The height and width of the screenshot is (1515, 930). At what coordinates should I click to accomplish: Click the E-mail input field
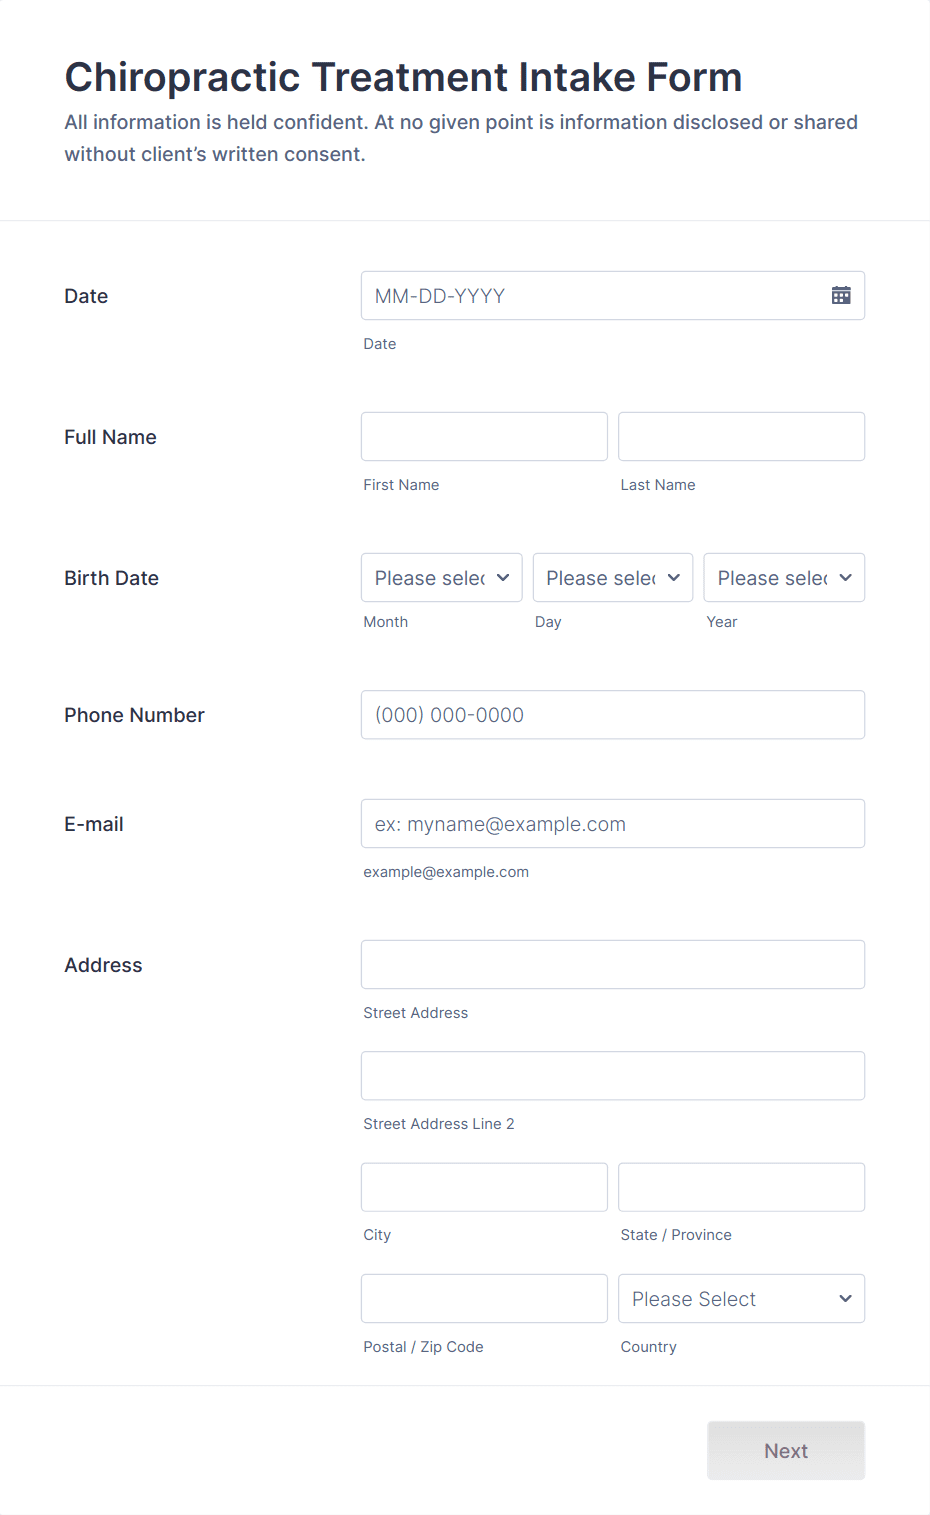pos(612,823)
